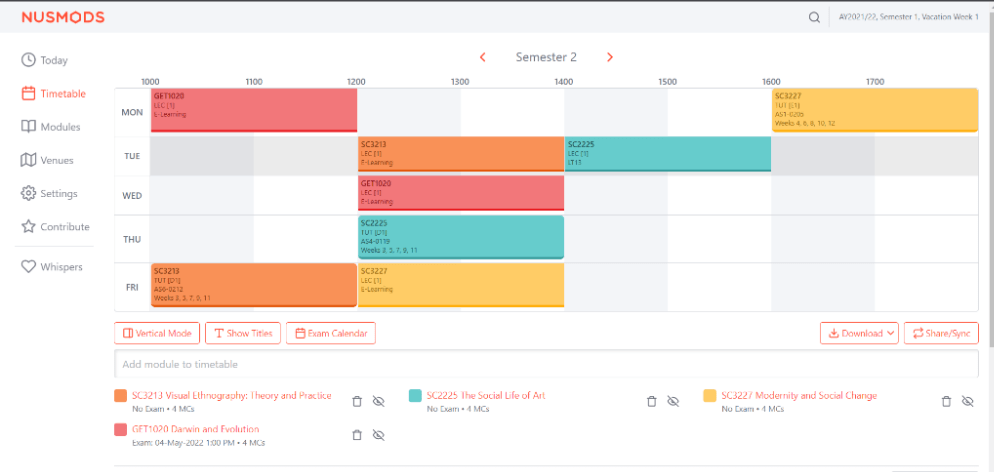The height and width of the screenshot is (472, 994).
Task: Switch timetable to Vertical Mode
Action: 157,333
